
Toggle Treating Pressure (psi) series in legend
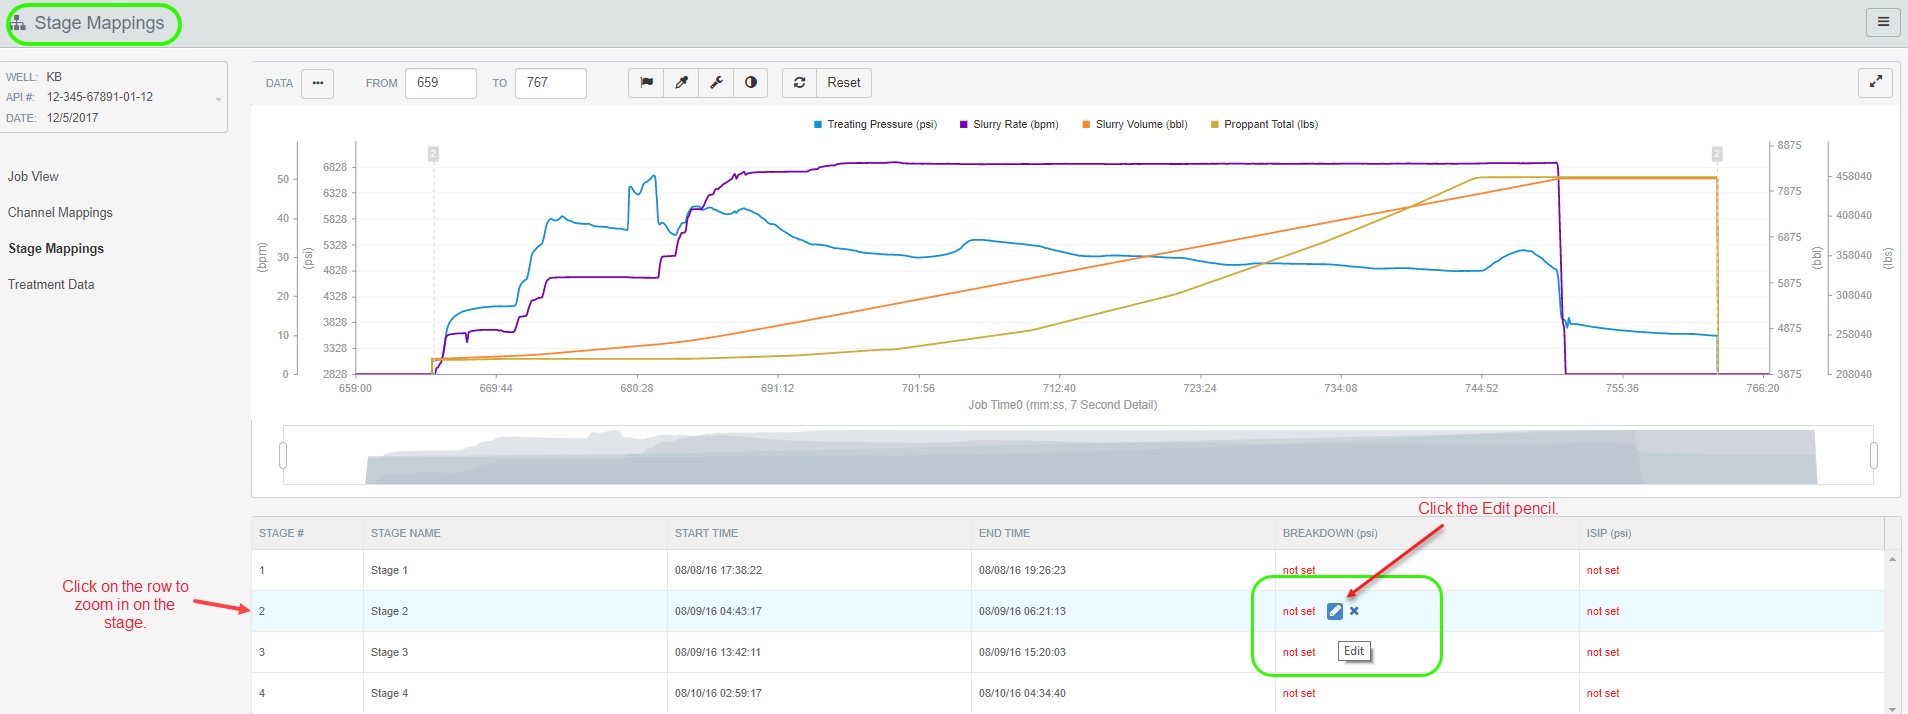tap(875, 125)
